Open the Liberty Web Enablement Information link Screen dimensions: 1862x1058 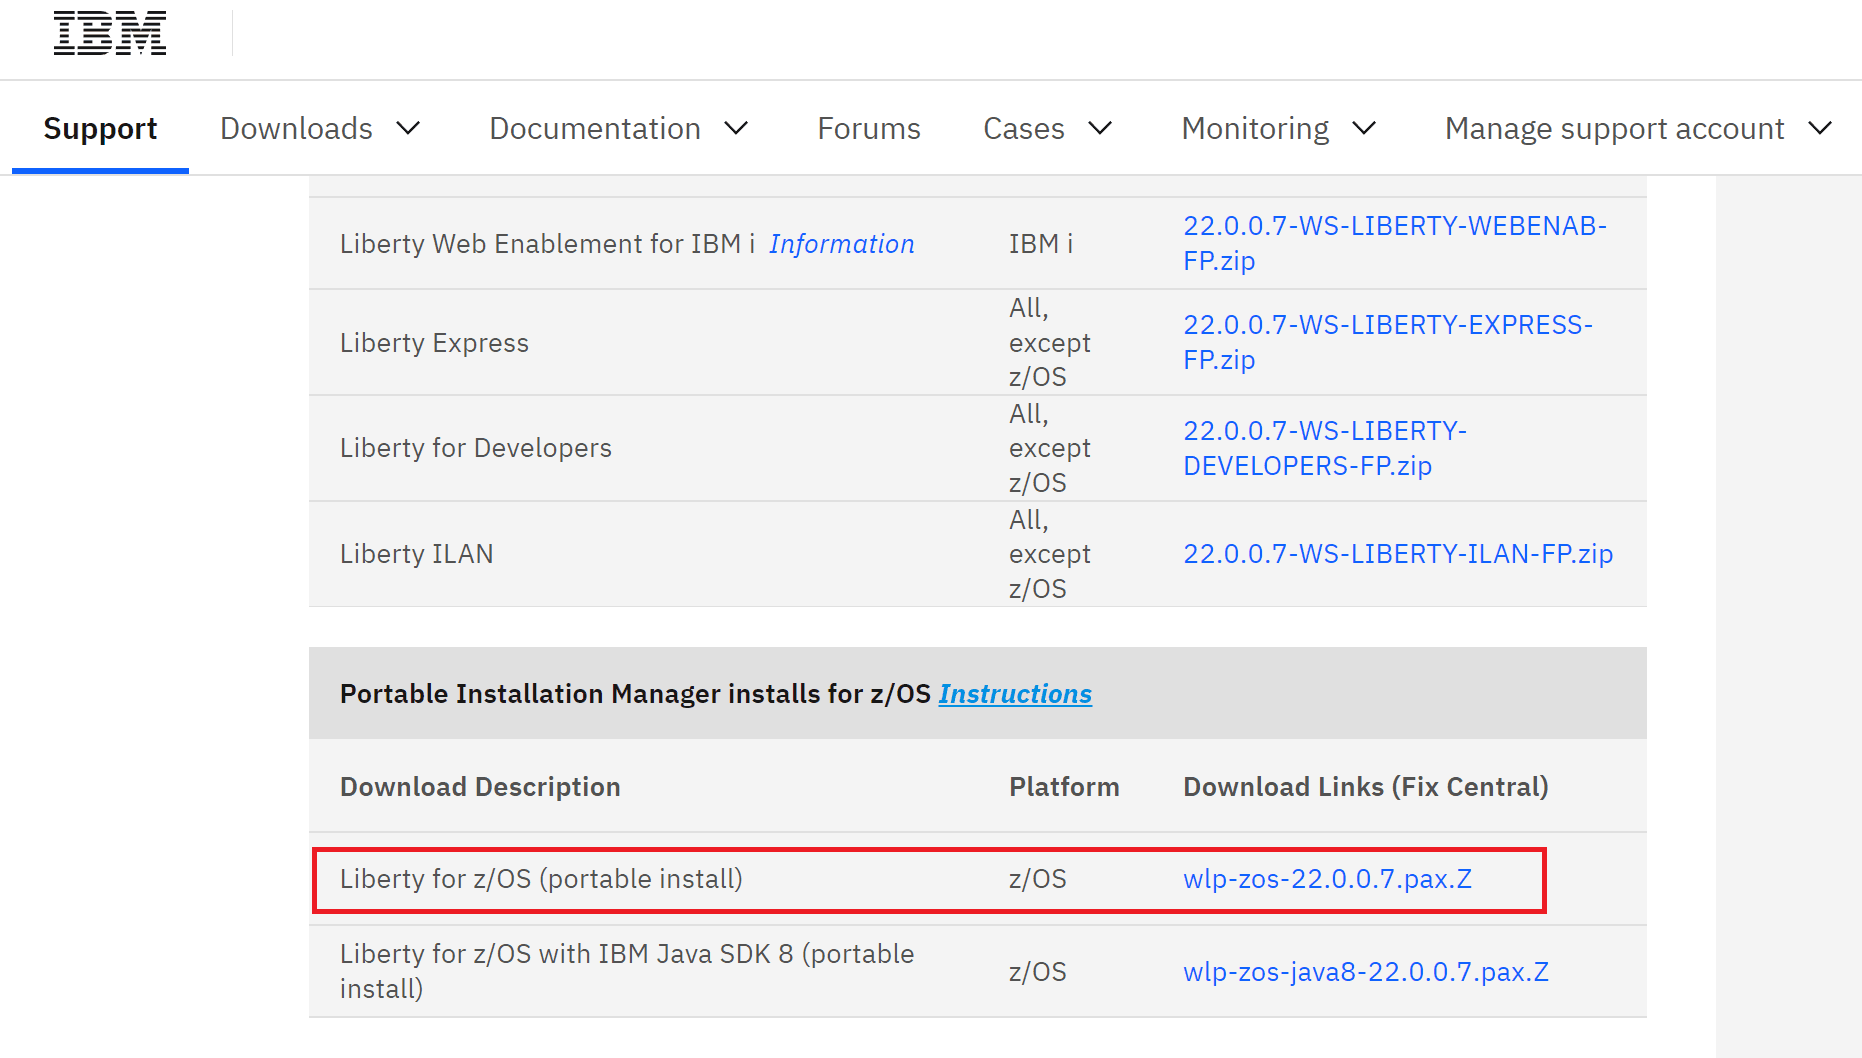pos(841,244)
